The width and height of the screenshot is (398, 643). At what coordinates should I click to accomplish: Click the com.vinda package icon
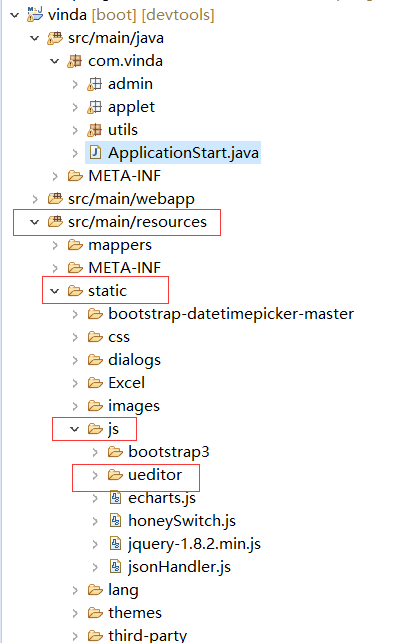tap(75, 61)
